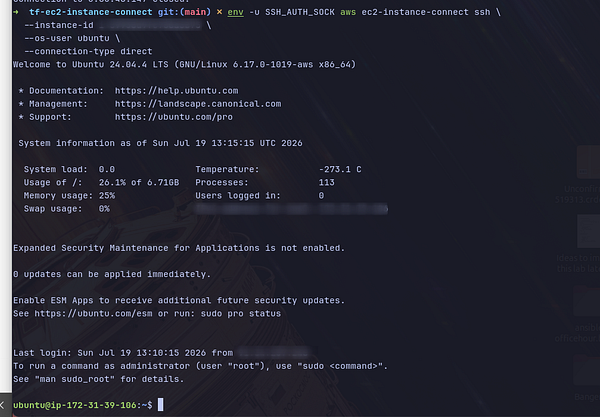Click the 'Users logged in:' label
Image resolution: width=600 pixels, height=417 pixels.
pos(238,196)
